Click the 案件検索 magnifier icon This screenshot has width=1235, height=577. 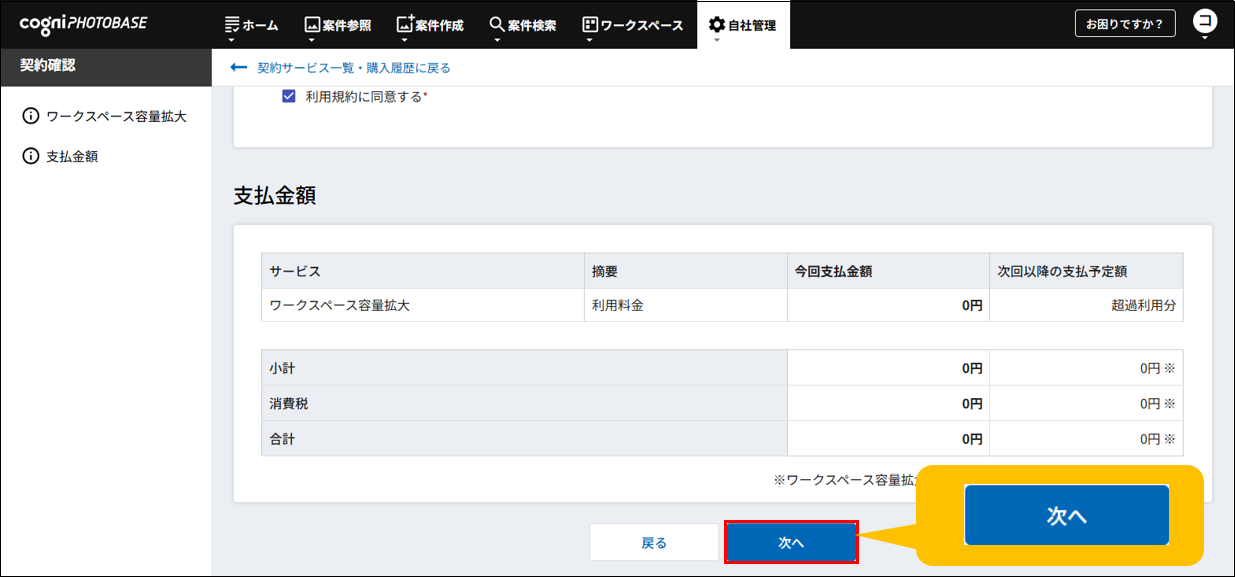tap(497, 25)
